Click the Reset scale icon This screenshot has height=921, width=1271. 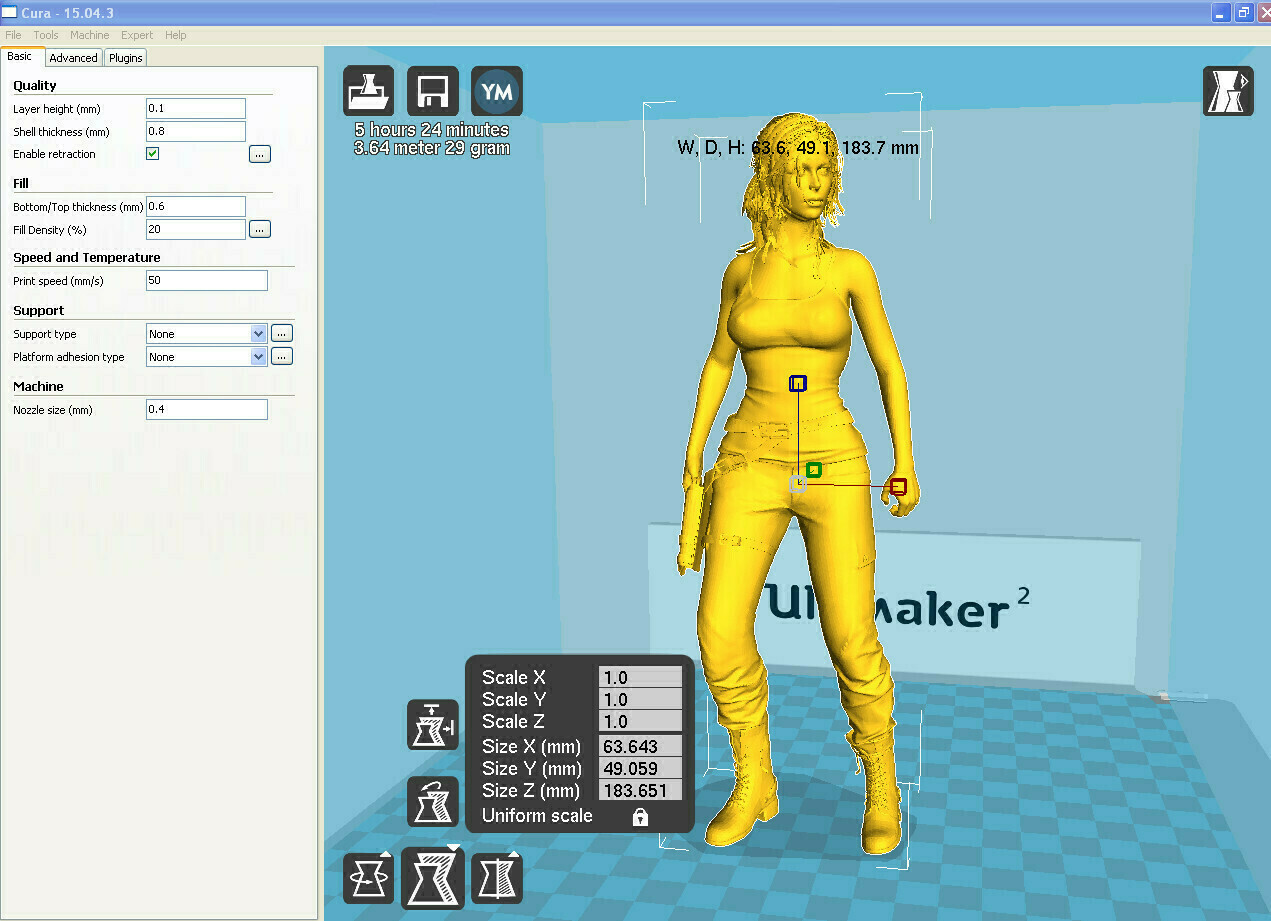[x=432, y=801]
